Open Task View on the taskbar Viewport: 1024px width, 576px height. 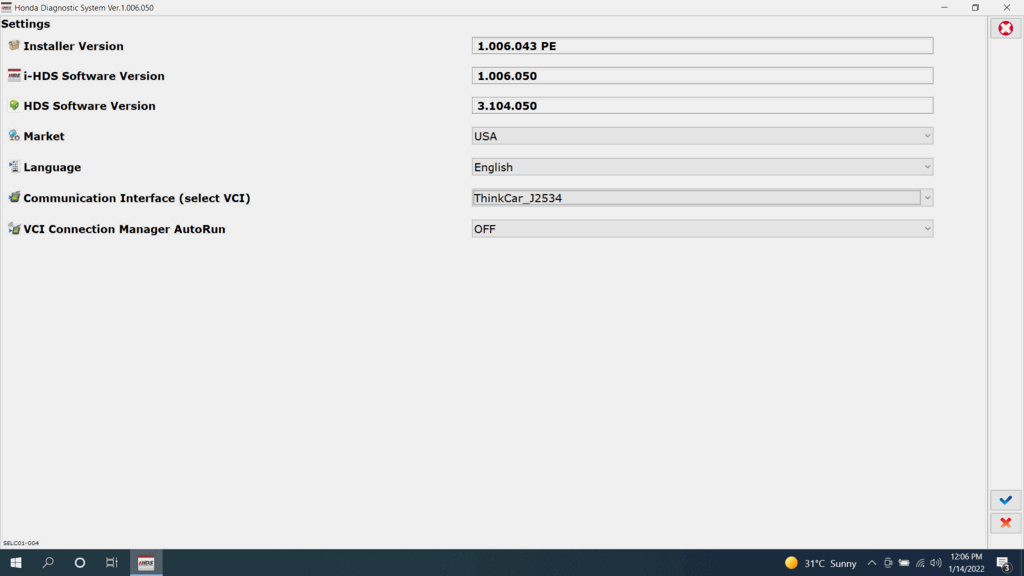(x=112, y=563)
